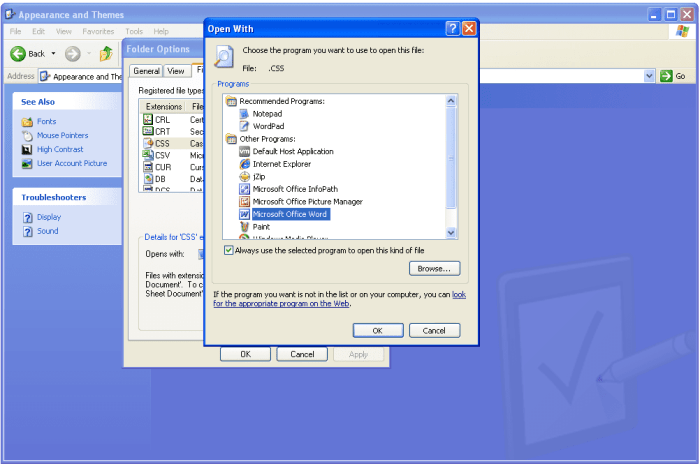Click the Back arrow in Explorer toolbar
The height and width of the screenshot is (466, 700).
(x=18, y=54)
